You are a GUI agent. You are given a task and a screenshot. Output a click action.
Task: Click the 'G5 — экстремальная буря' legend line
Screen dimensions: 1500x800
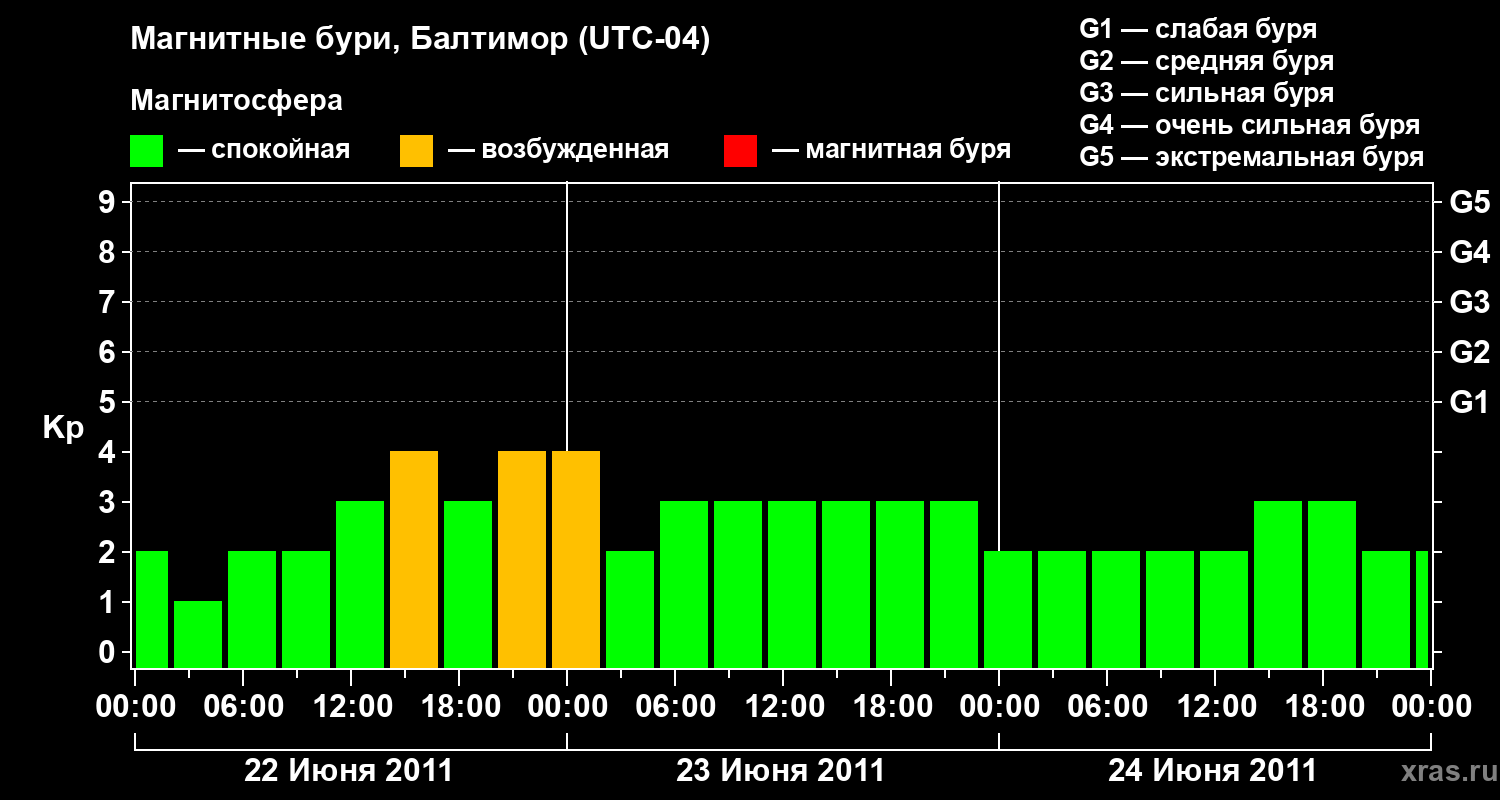1252,157
